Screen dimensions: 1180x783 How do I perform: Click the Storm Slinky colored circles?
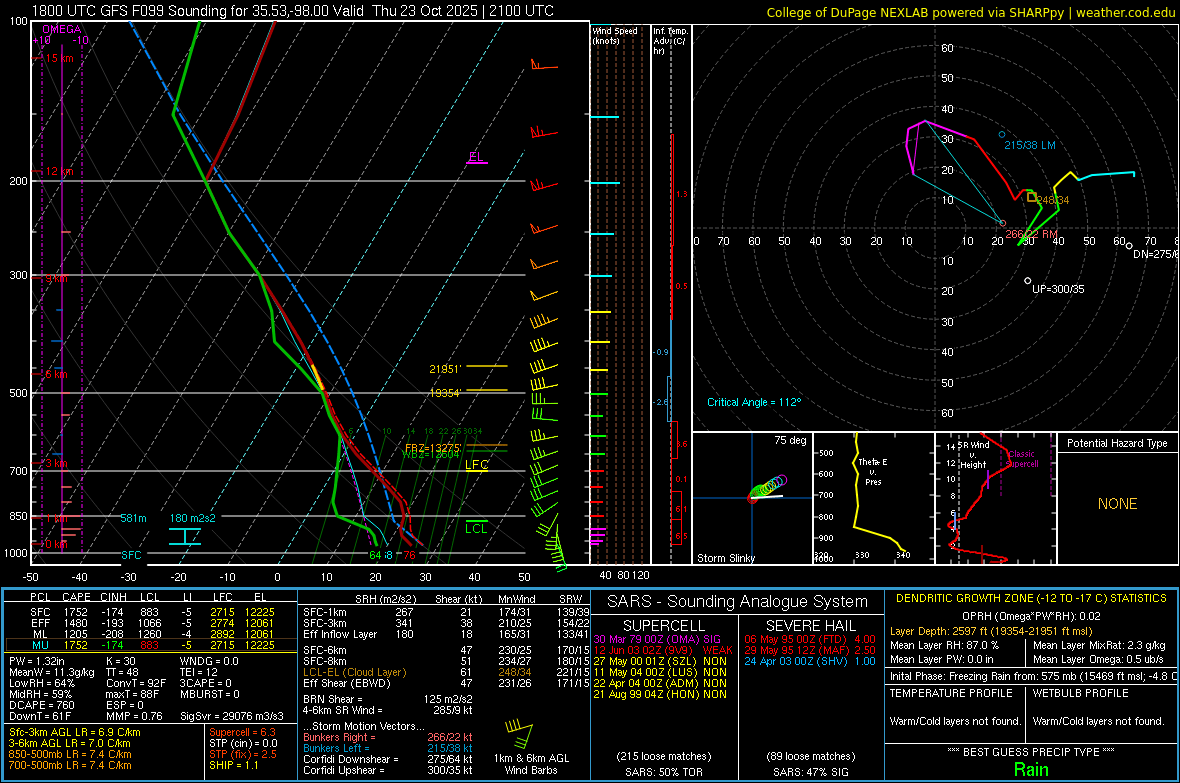768,488
